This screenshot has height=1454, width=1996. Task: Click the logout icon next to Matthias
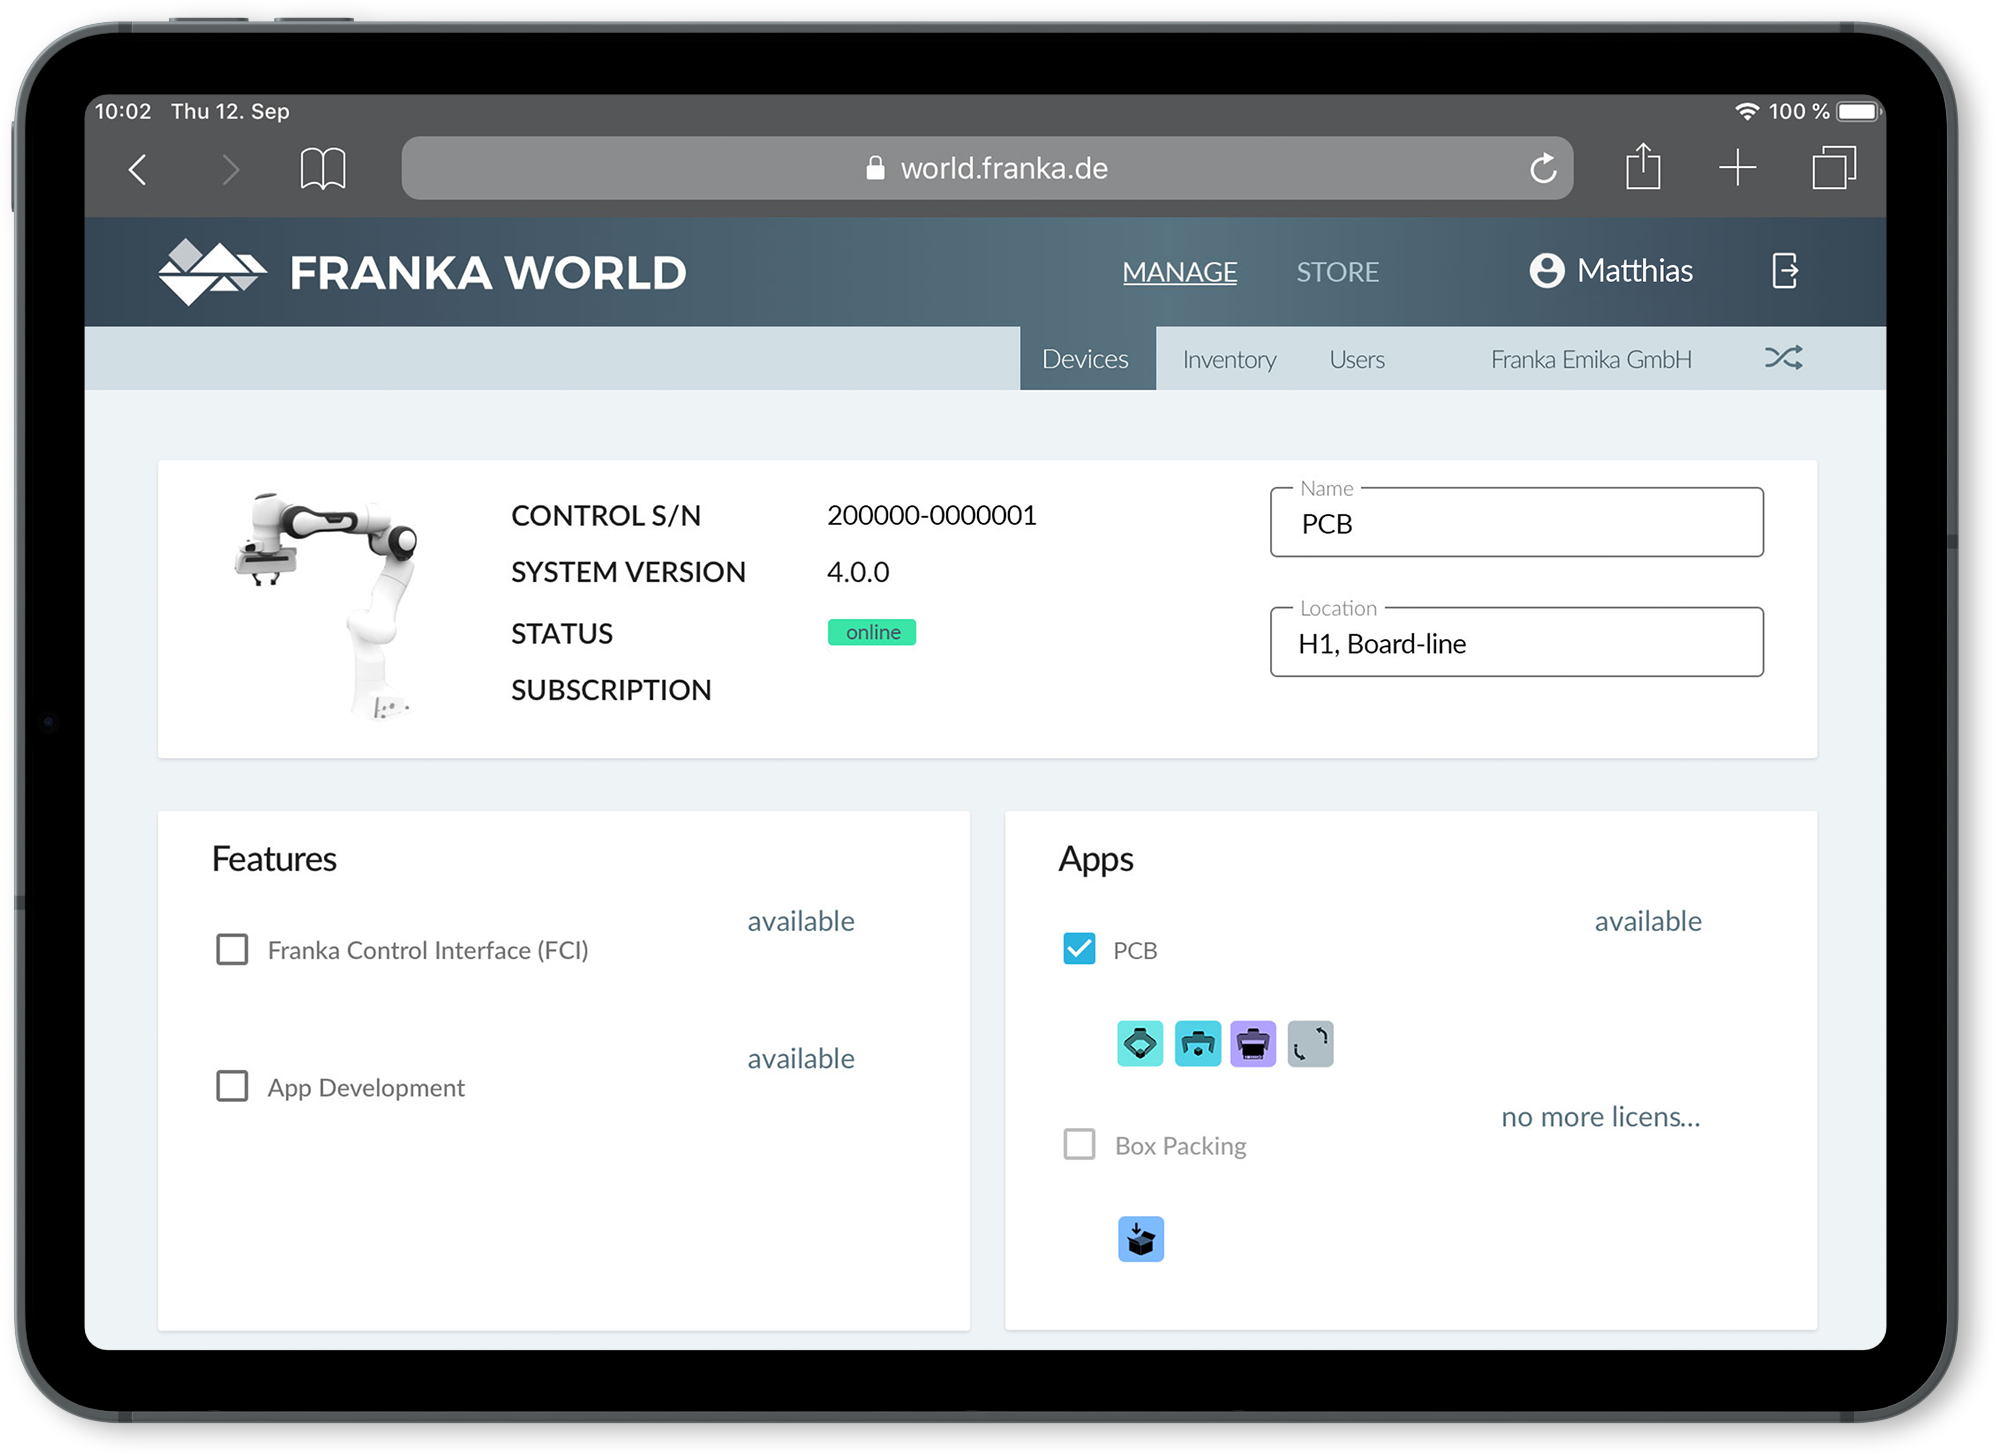coord(1785,271)
